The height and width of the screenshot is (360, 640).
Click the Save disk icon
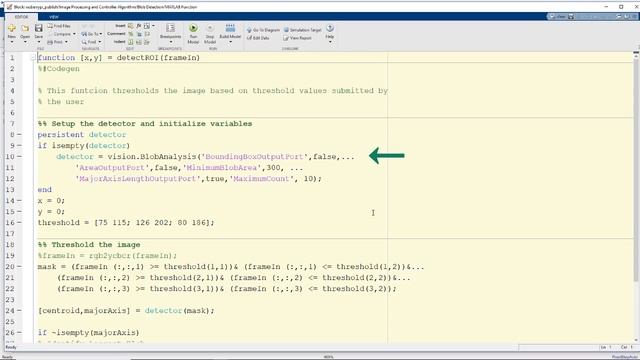(x=39, y=28)
